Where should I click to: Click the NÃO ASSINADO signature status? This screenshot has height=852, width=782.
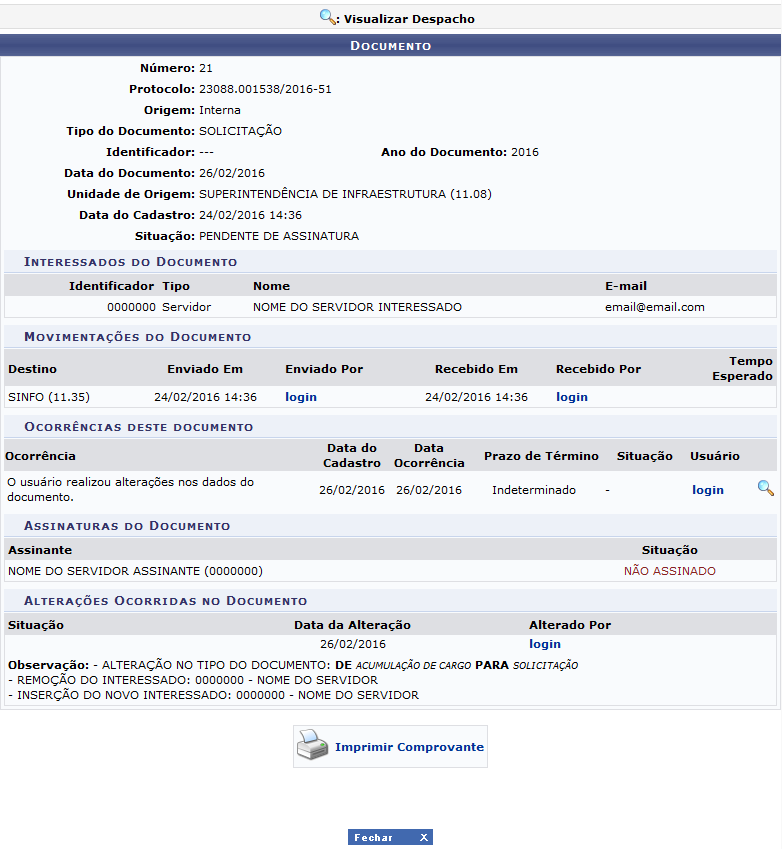point(670,571)
